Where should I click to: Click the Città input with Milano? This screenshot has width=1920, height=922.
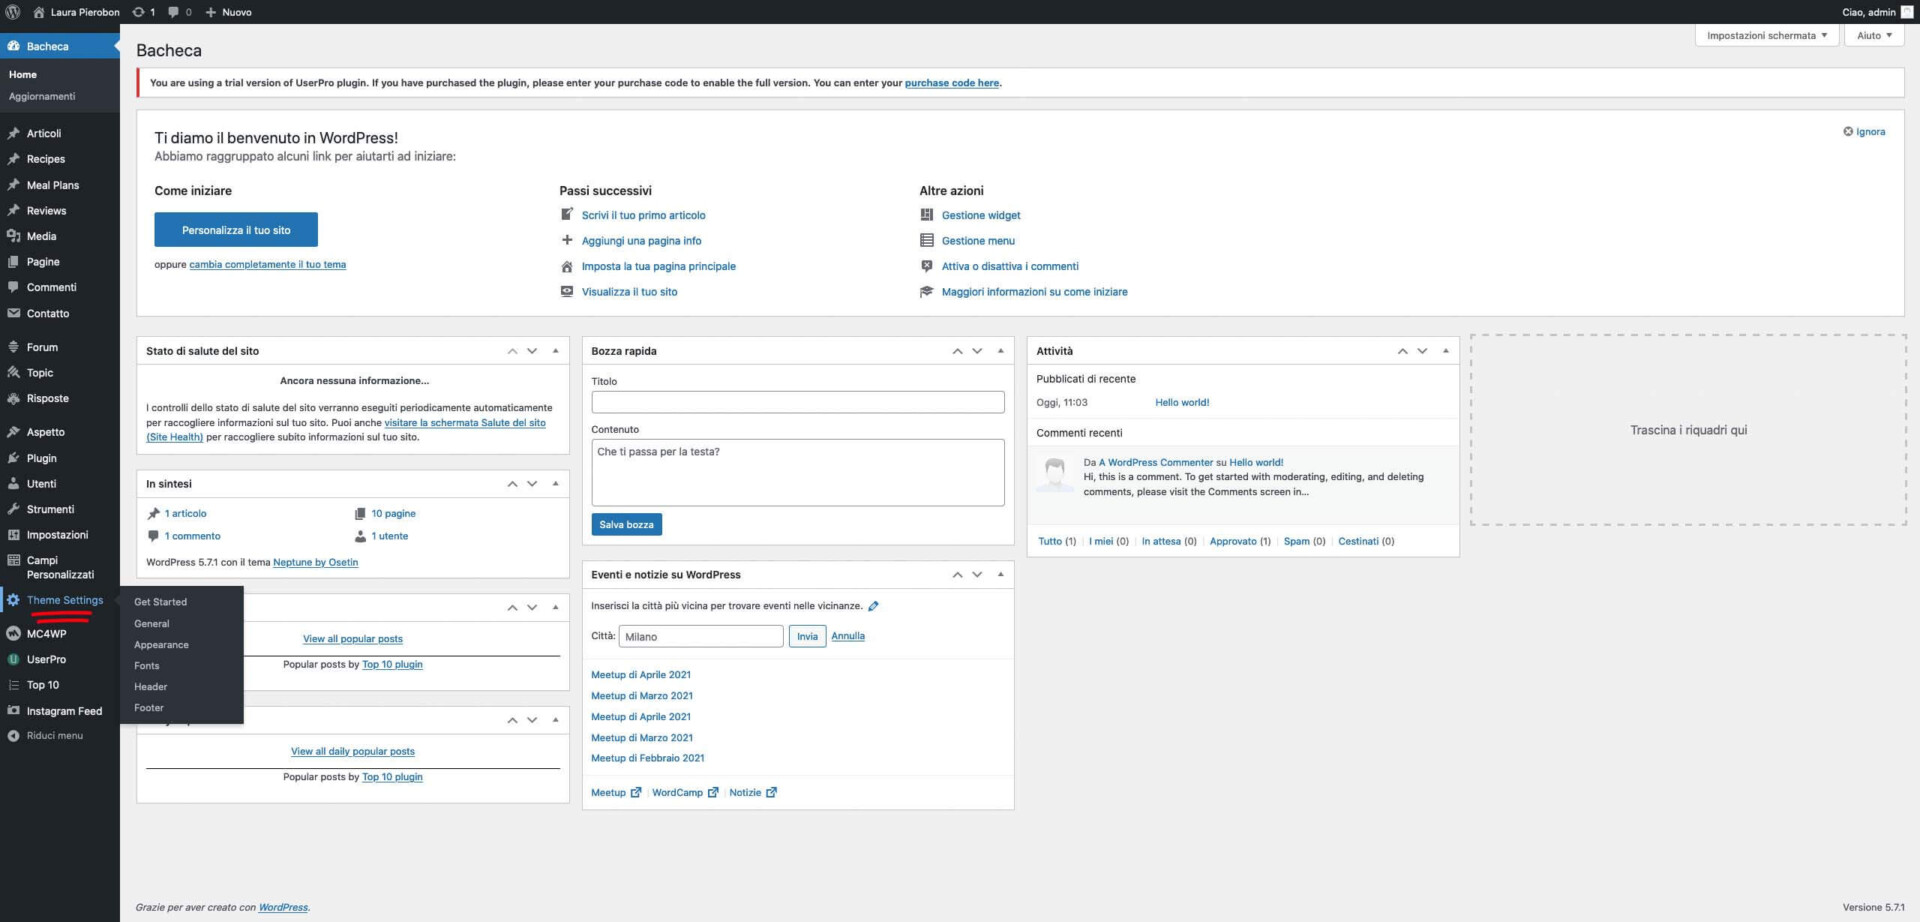pyautogui.click(x=701, y=636)
